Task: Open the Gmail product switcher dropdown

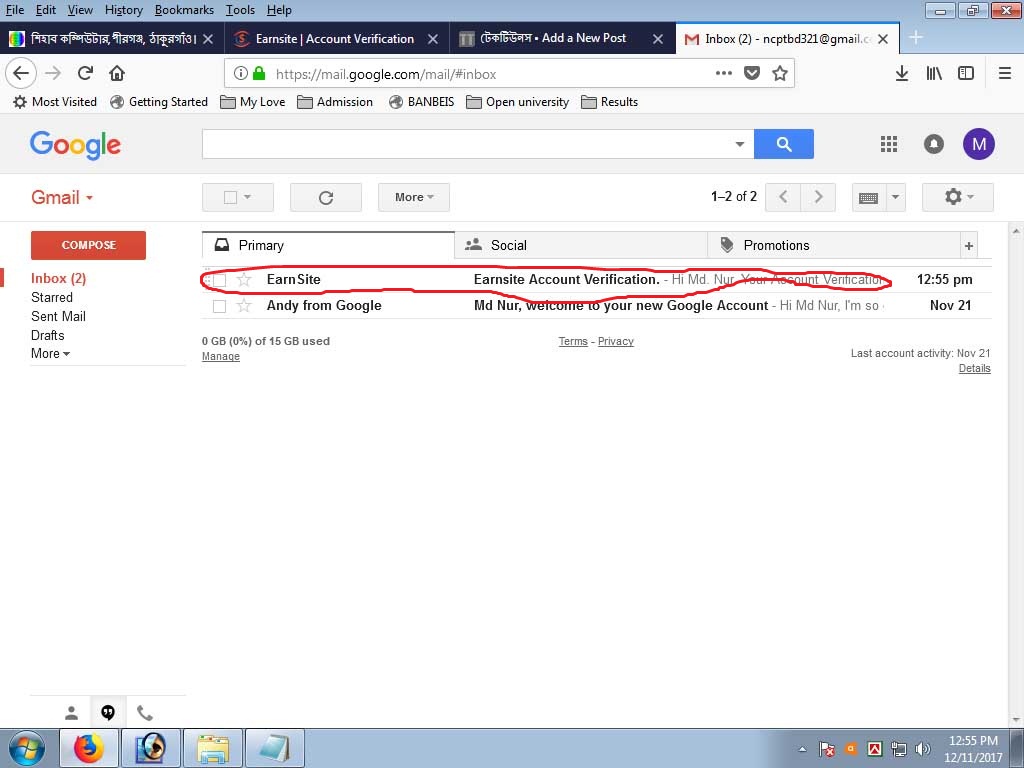Action: point(62,197)
